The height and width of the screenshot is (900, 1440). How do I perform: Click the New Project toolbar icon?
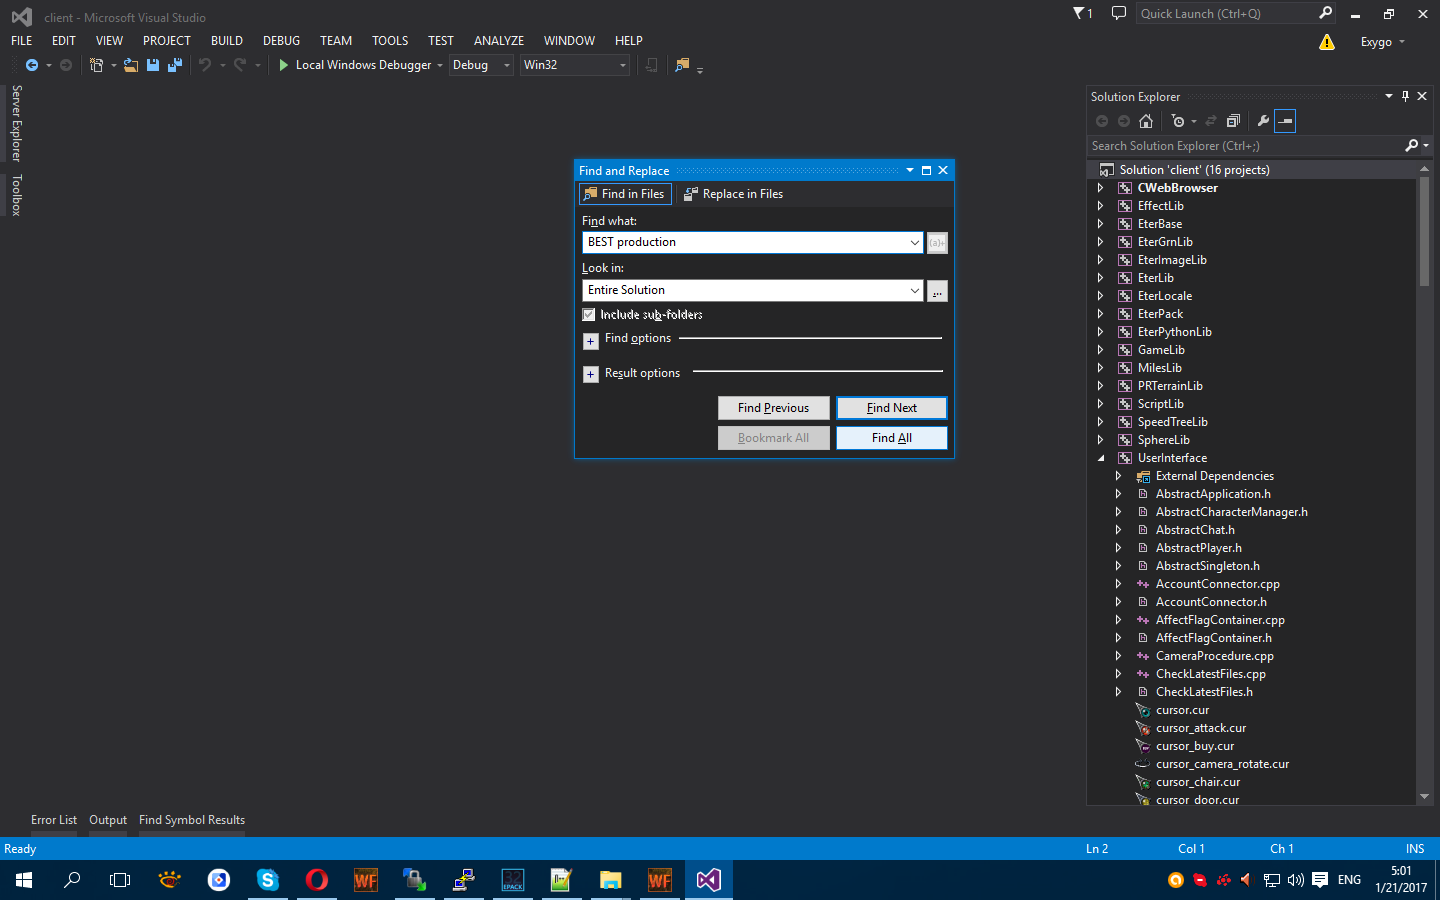click(97, 65)
